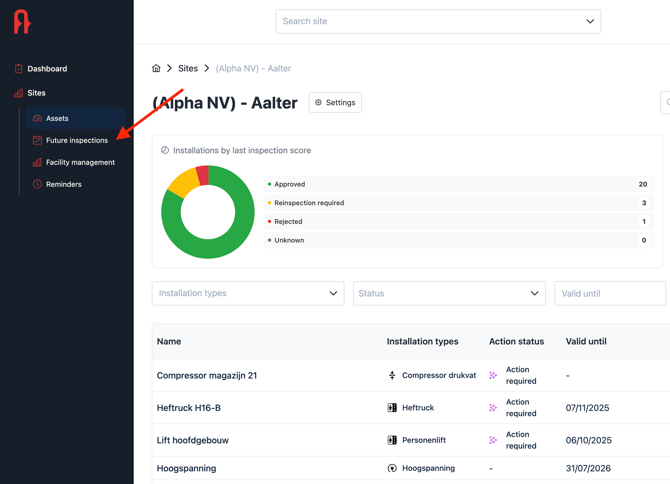Click the Valid until filter field
The image size is (670, 484).
[609, 293]
